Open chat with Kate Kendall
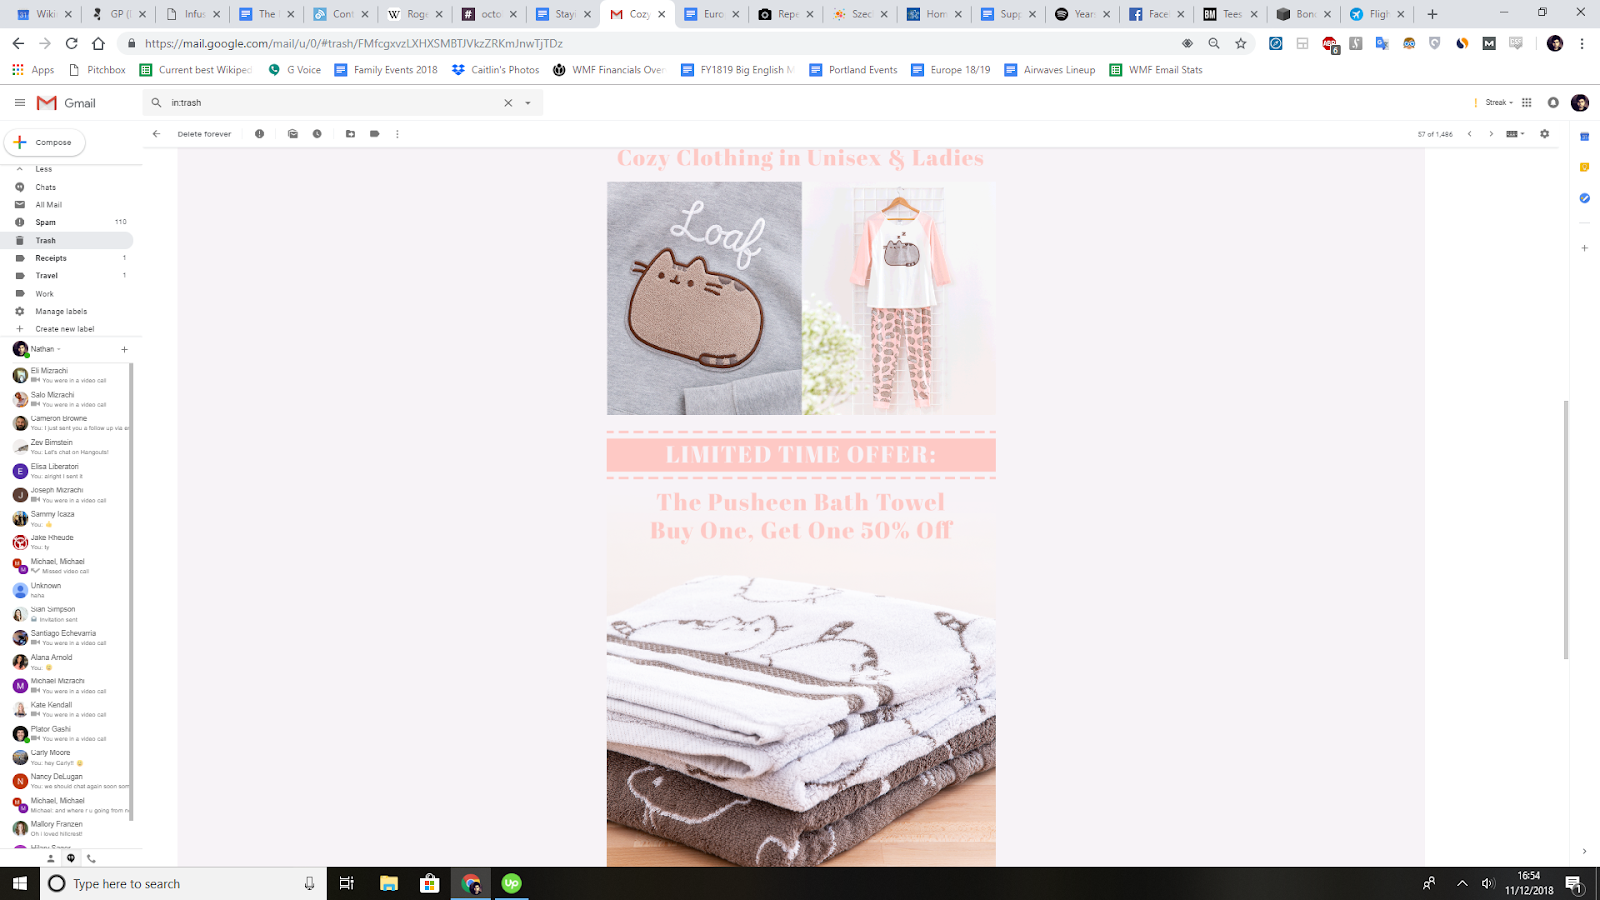Image resolution: width=1600 pixels, height=900 pixels. 66,709
